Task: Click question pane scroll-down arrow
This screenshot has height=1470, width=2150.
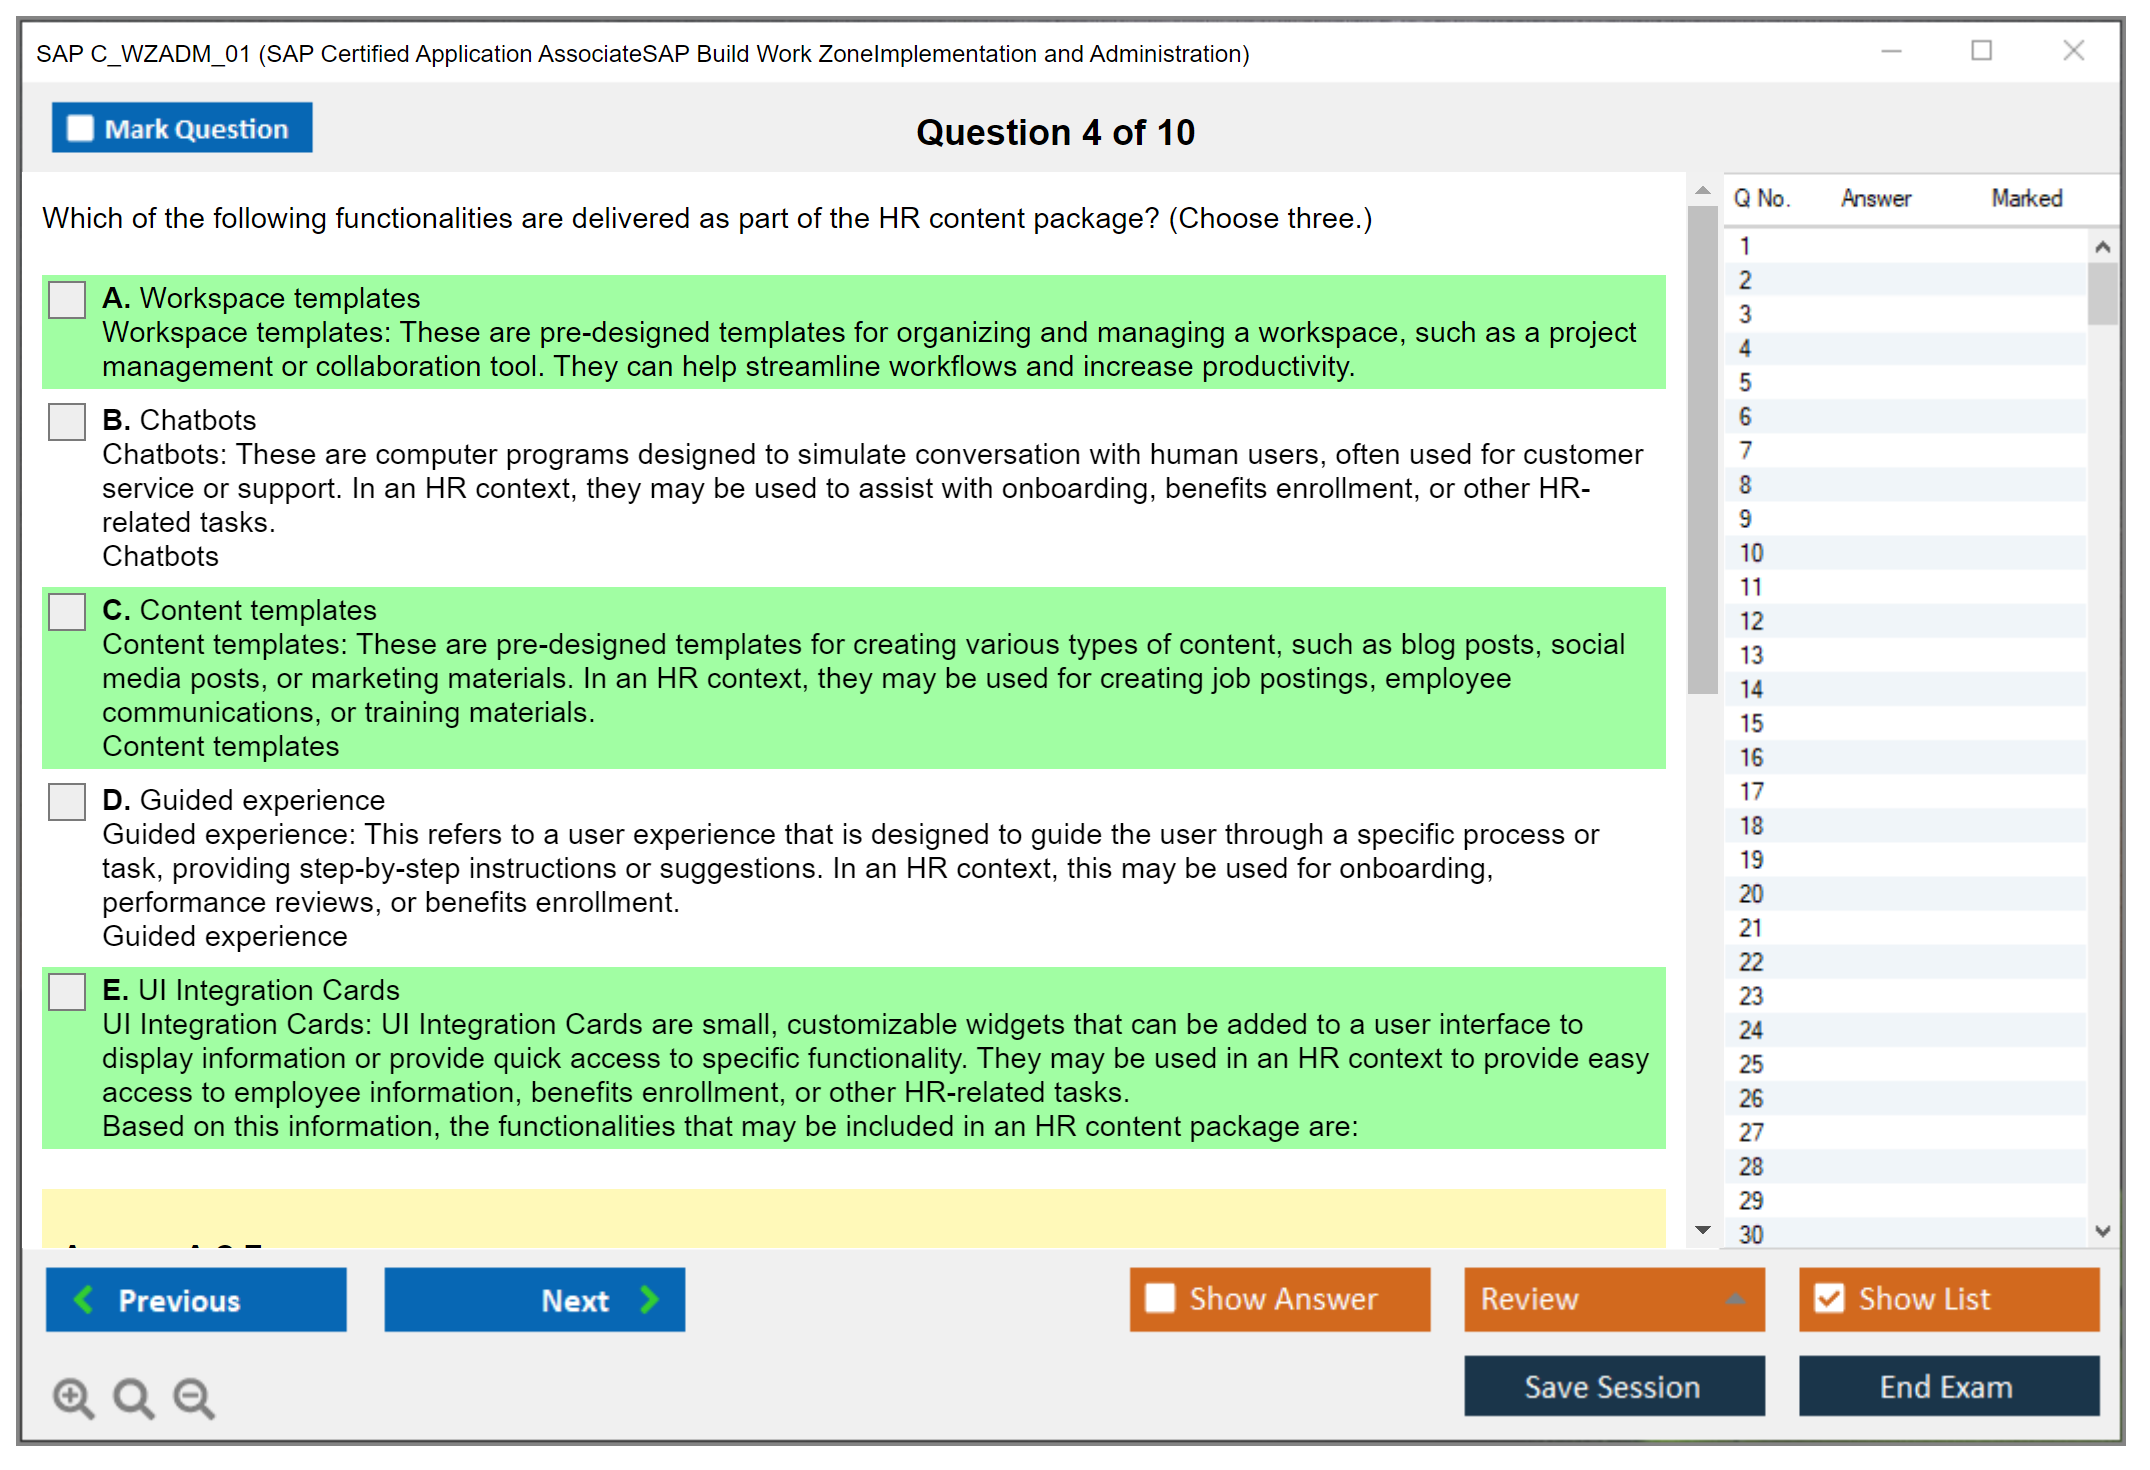Action: click(1702, 1230)
